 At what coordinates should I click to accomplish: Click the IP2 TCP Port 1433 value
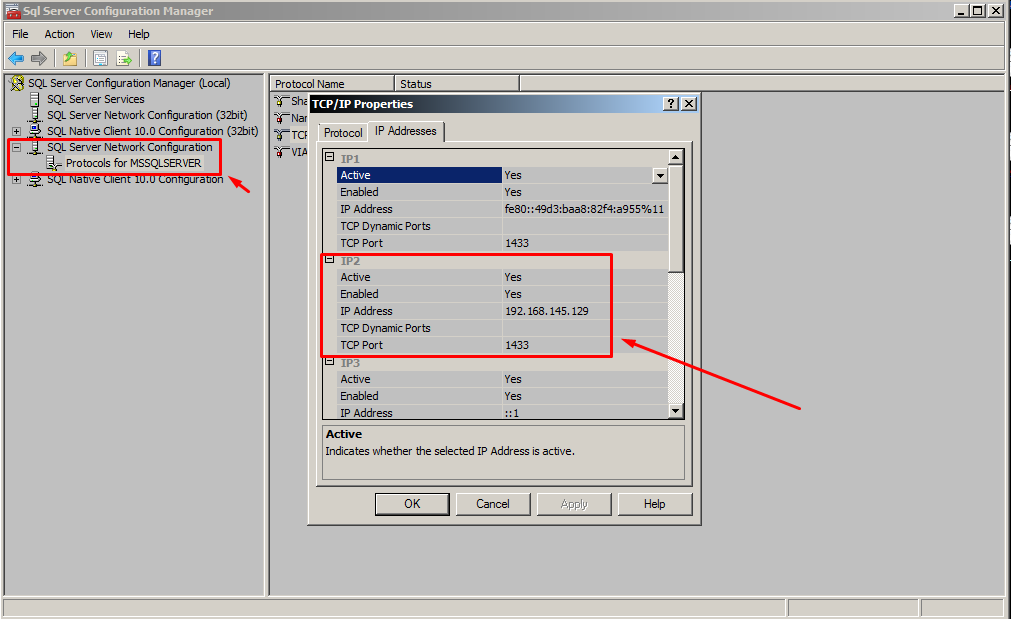tap(517, 346)
